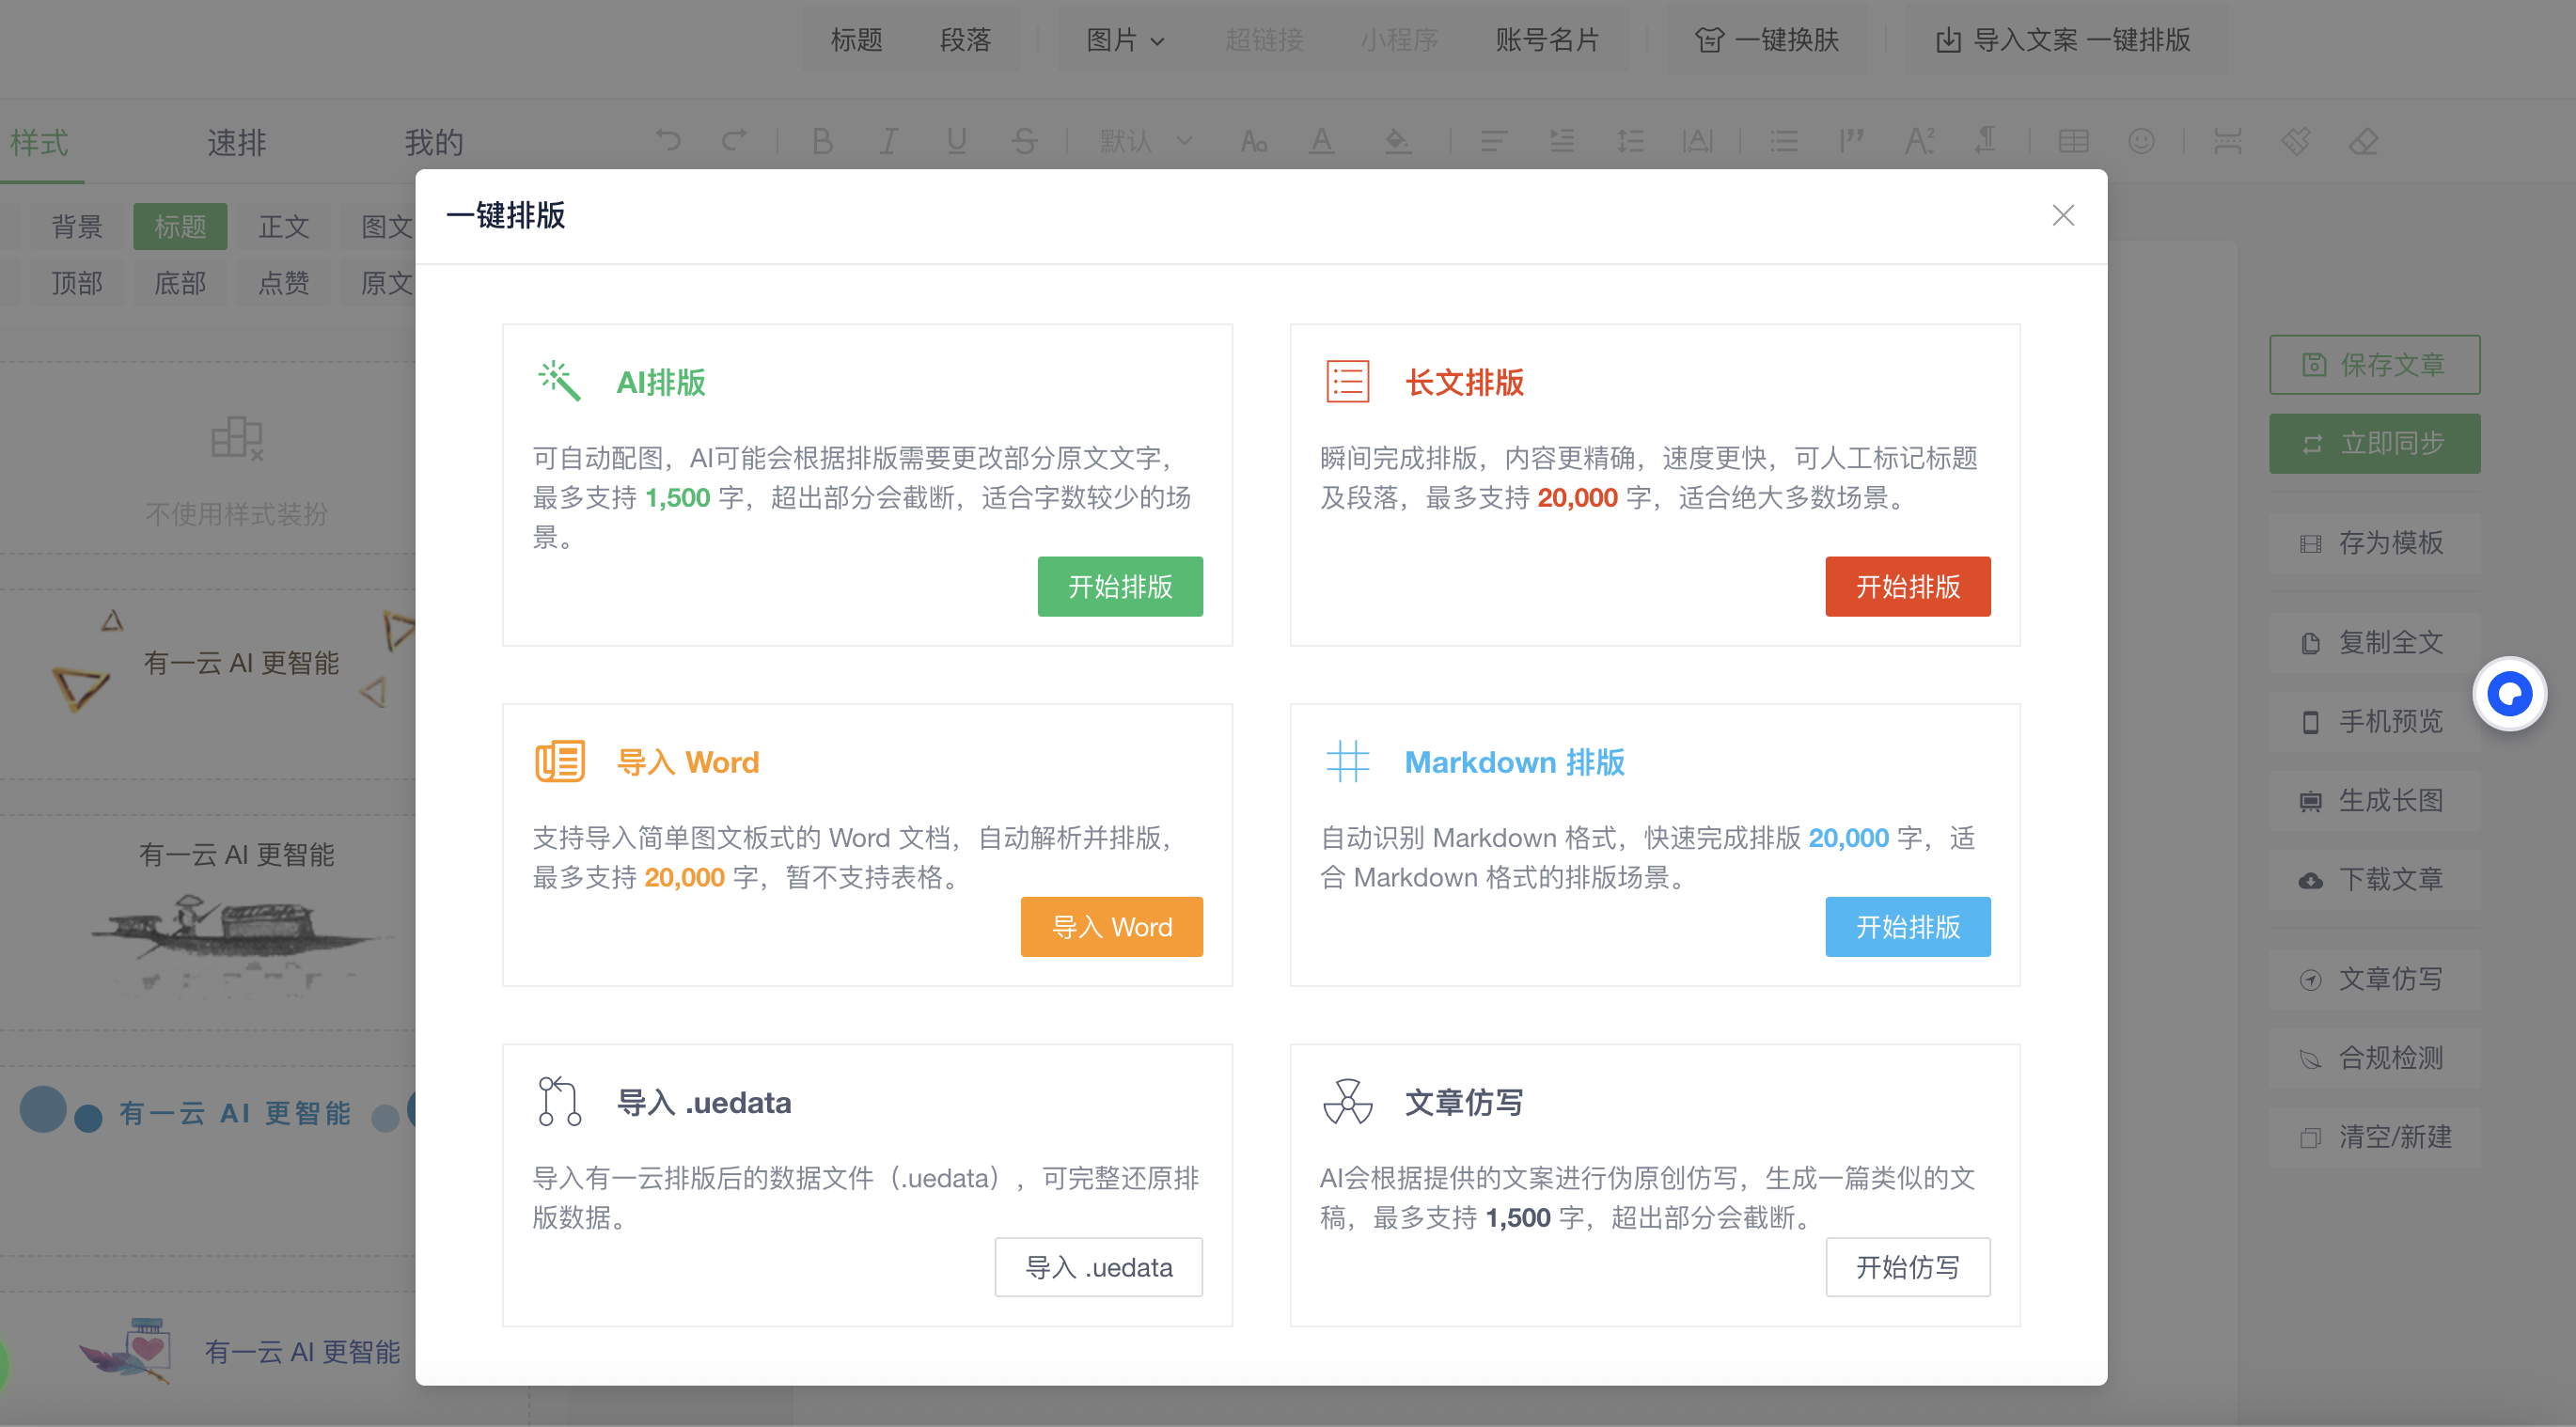Viewport: 2576px width, 1427px height.
Task: Switch to the 我的 tab
Action: click(x=434, y=142)
